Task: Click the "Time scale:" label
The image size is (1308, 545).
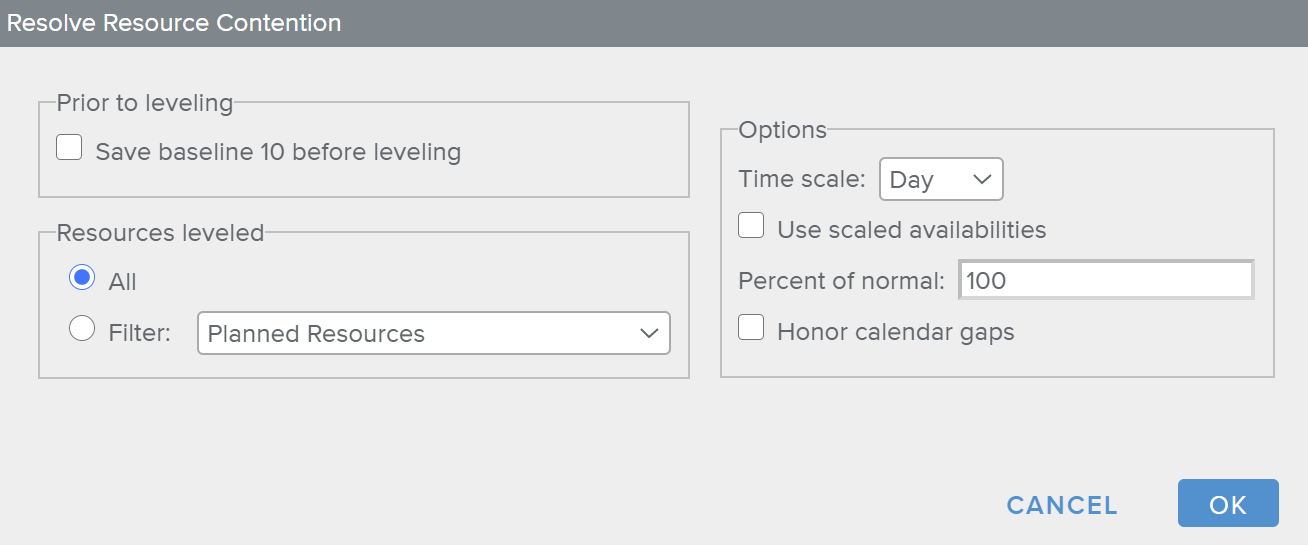Action: [x=802, y=180]
